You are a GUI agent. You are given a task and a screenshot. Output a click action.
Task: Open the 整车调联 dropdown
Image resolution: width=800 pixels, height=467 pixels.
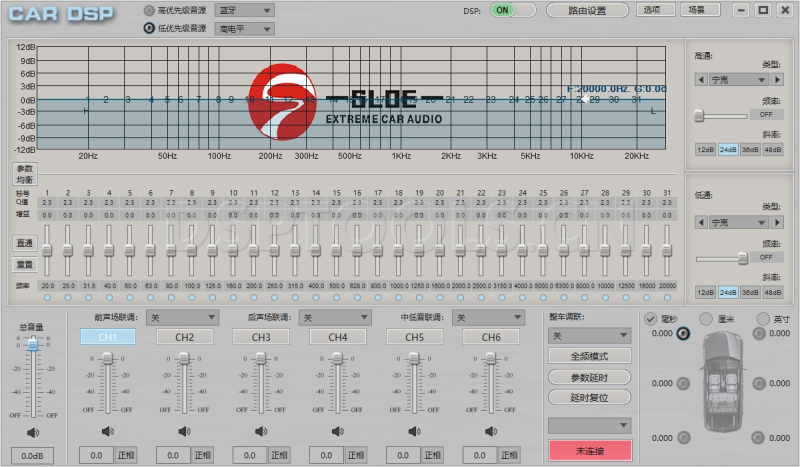[590, 335]
